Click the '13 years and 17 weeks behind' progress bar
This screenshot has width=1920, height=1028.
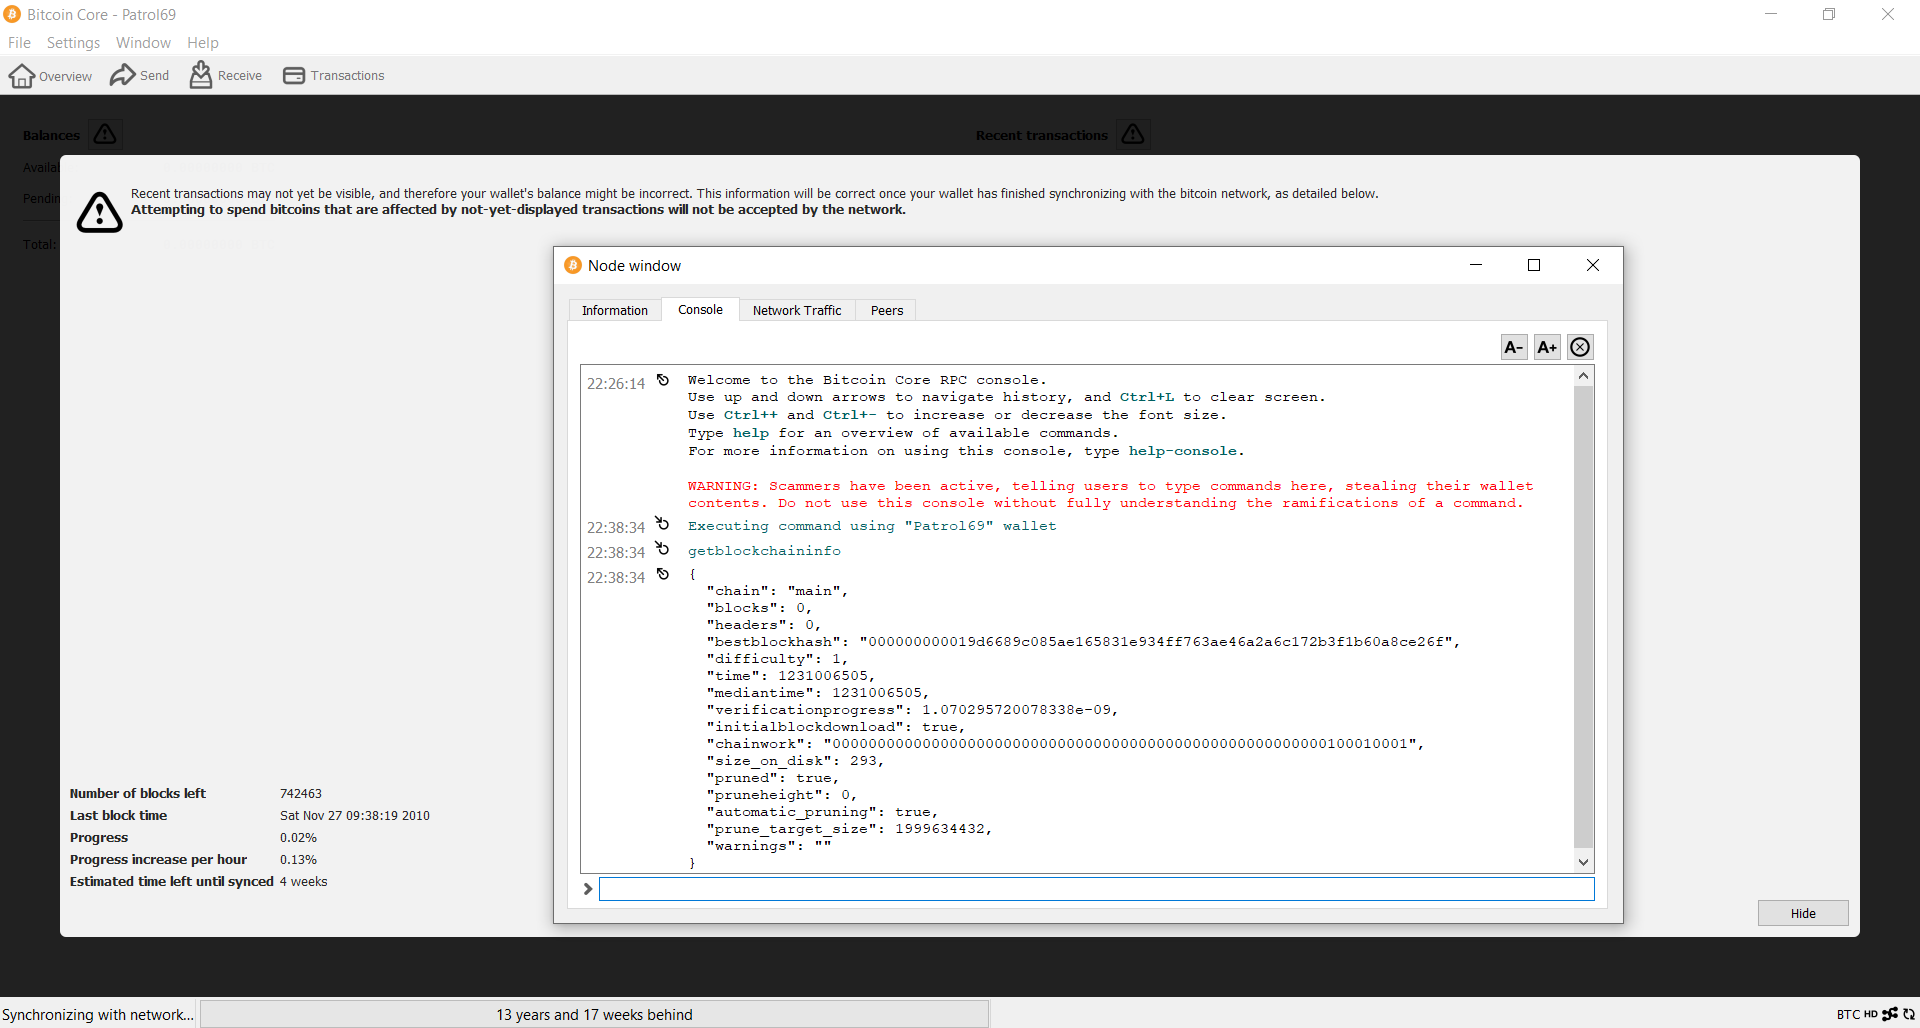pyautogui.click(x=594, y=1014)
